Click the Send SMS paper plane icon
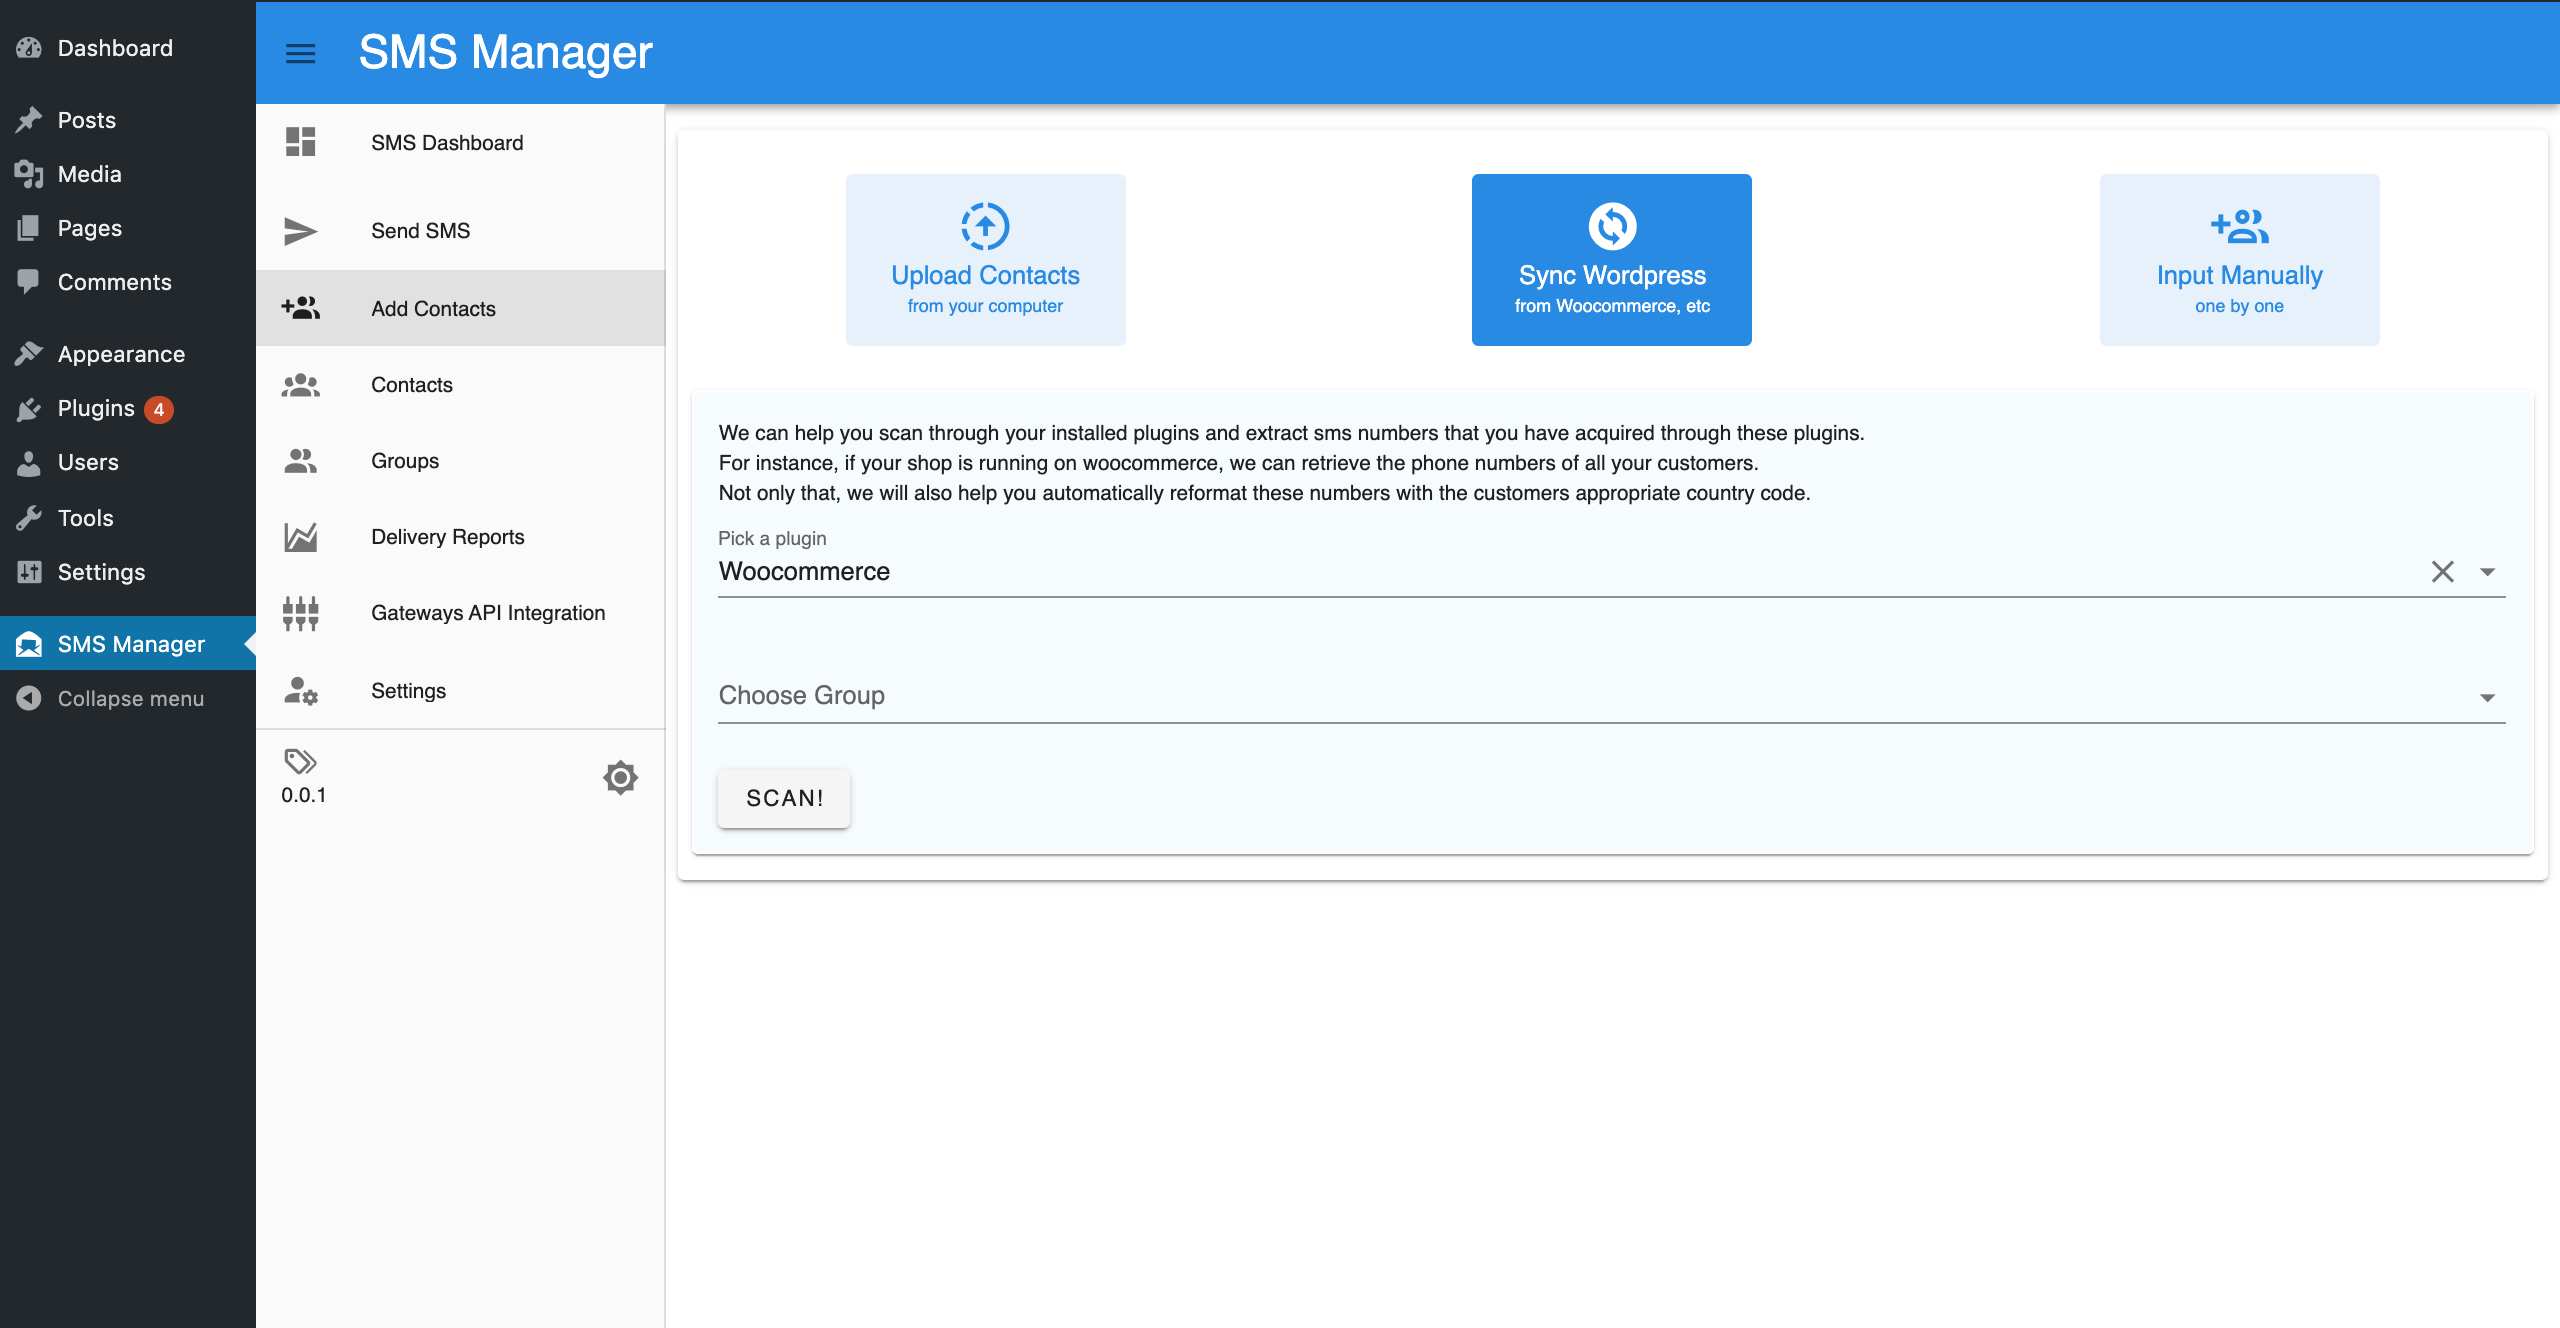The height and width of the screenshot is (1328, 2560). tap(300, 231)
